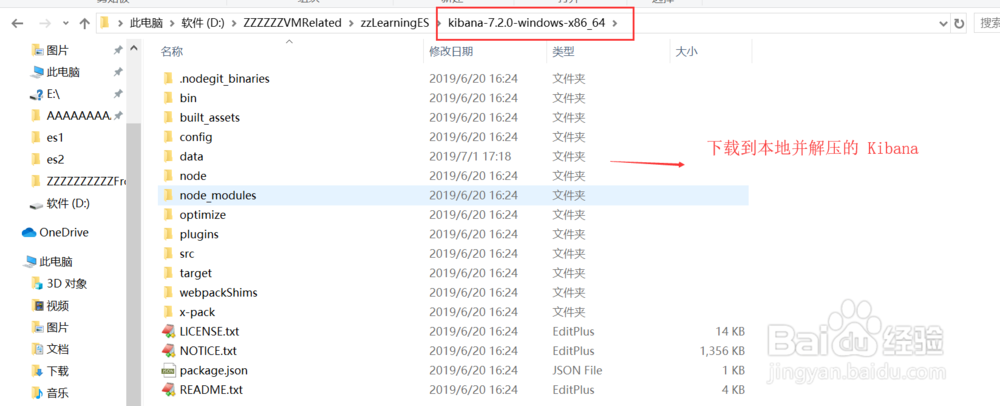Click the zzLearningES breadcrumb segment

pyautogui.click(x=395, y=24)
